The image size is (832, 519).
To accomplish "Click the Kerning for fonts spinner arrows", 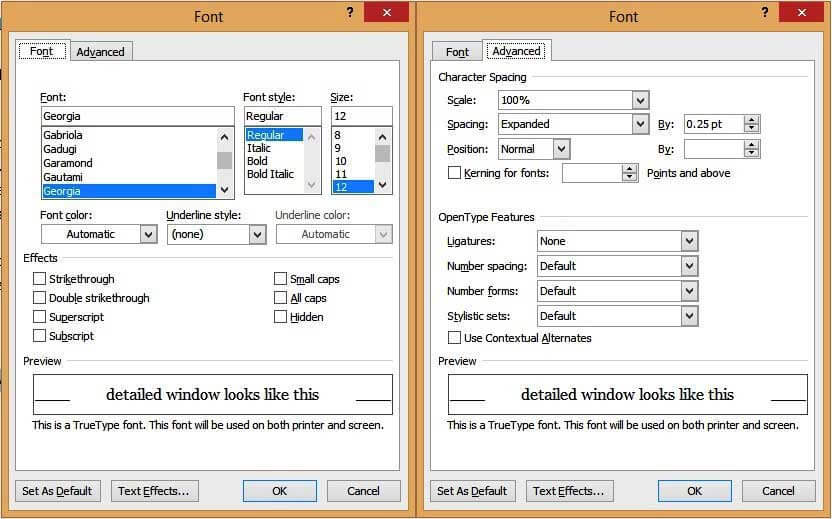I will coord(629,173).
